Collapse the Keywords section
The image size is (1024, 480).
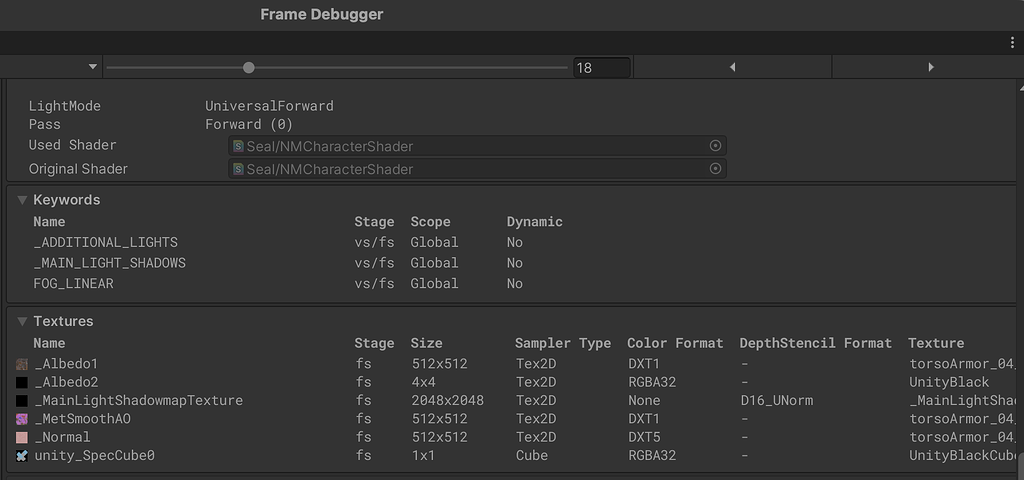tap(22, 200)
